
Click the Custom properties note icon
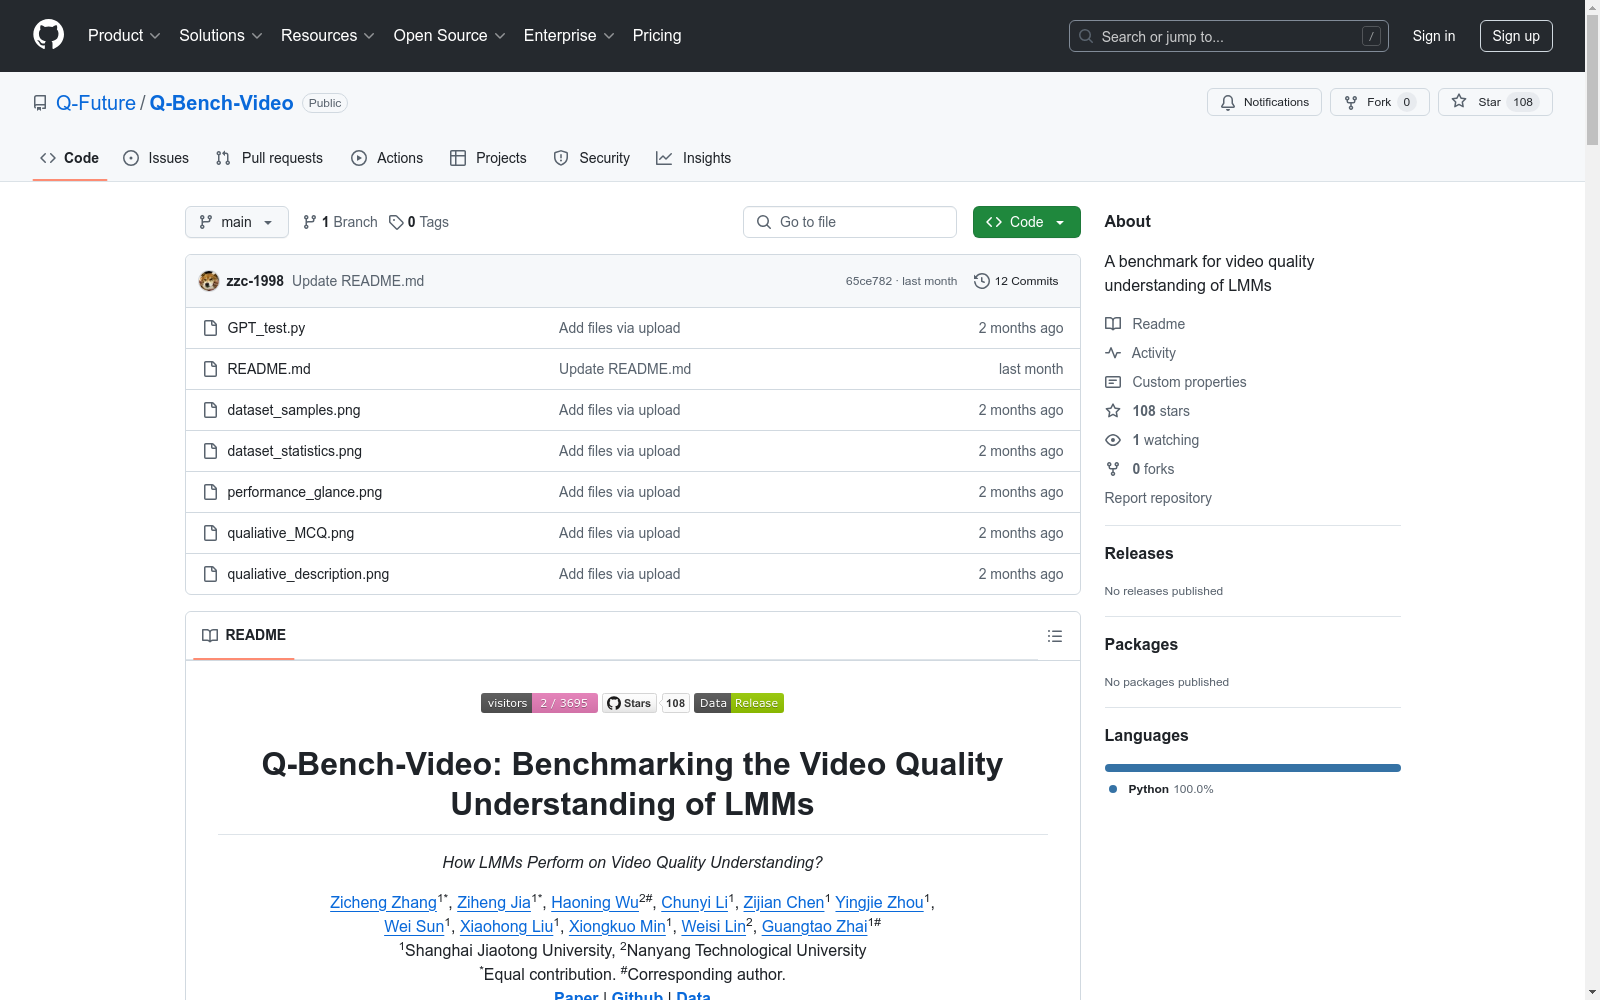[1113, 382]
